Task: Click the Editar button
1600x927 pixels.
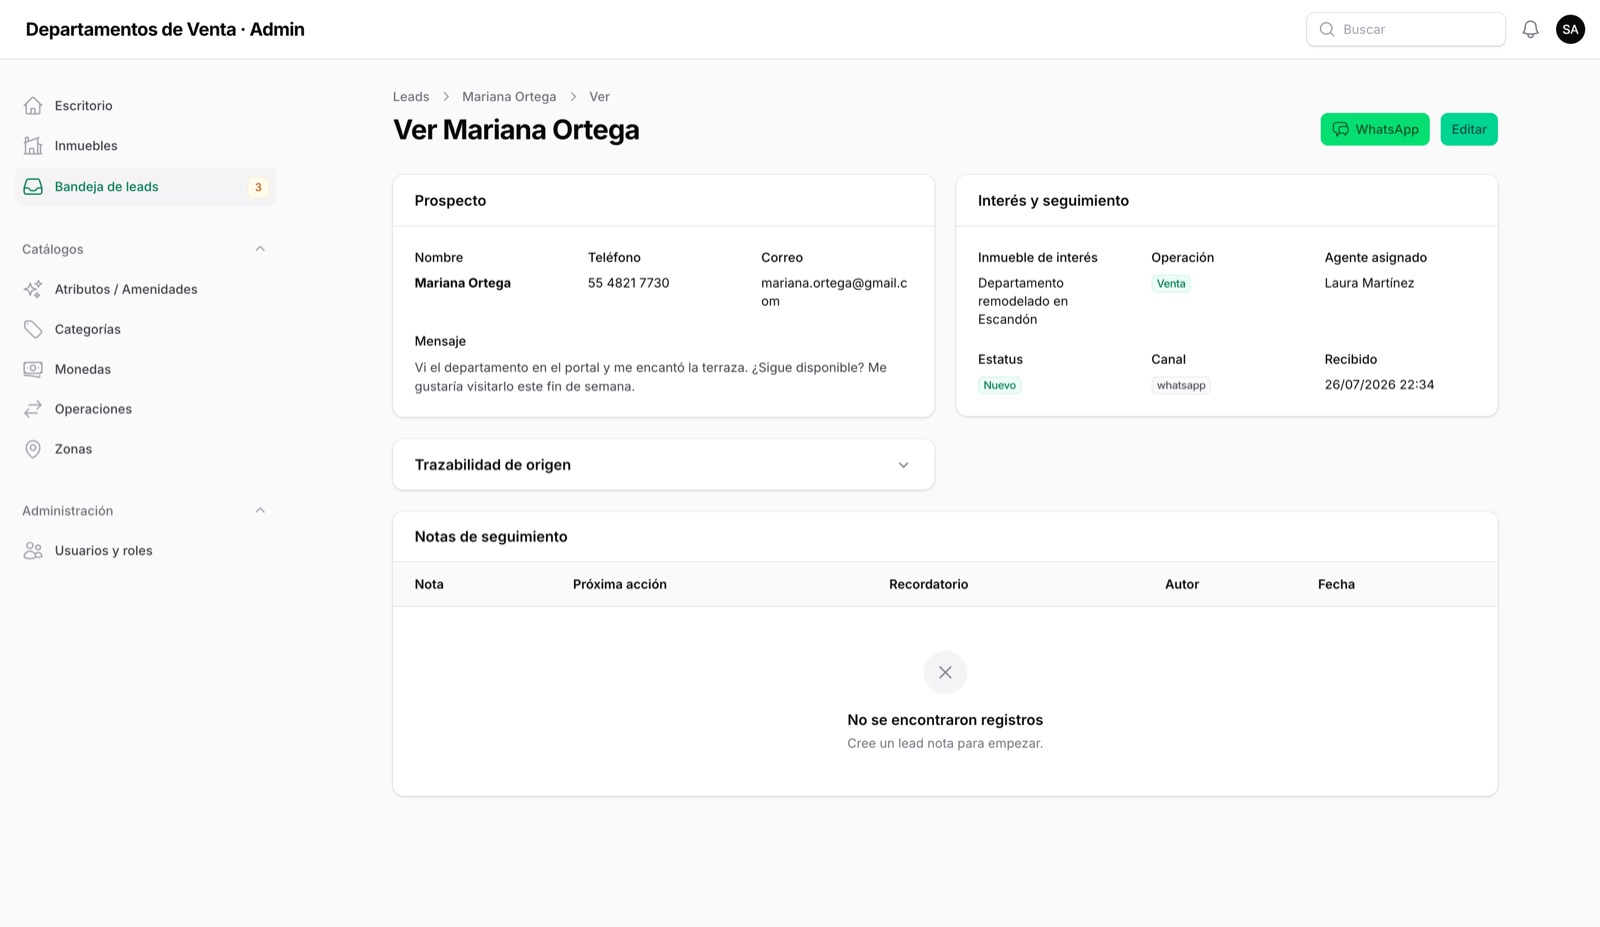Action: tap(1469, 130)
